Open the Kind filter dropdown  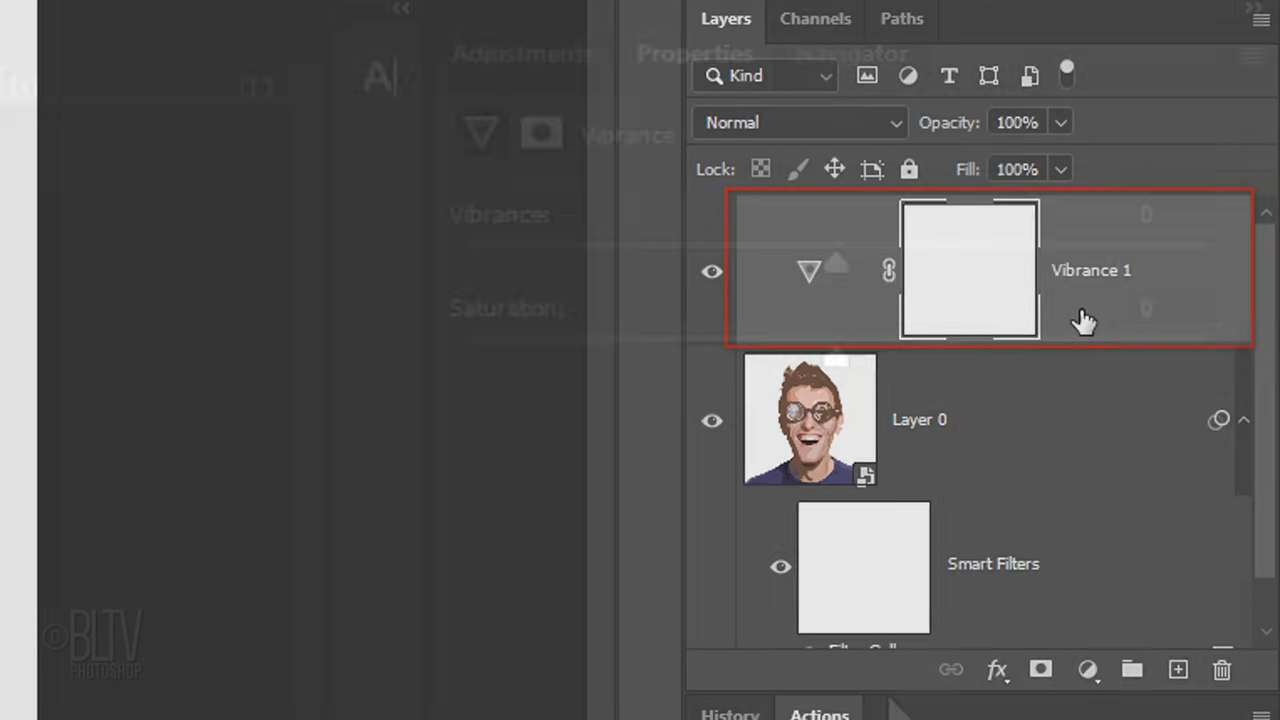pyautogui.click(x=765, y=75)
